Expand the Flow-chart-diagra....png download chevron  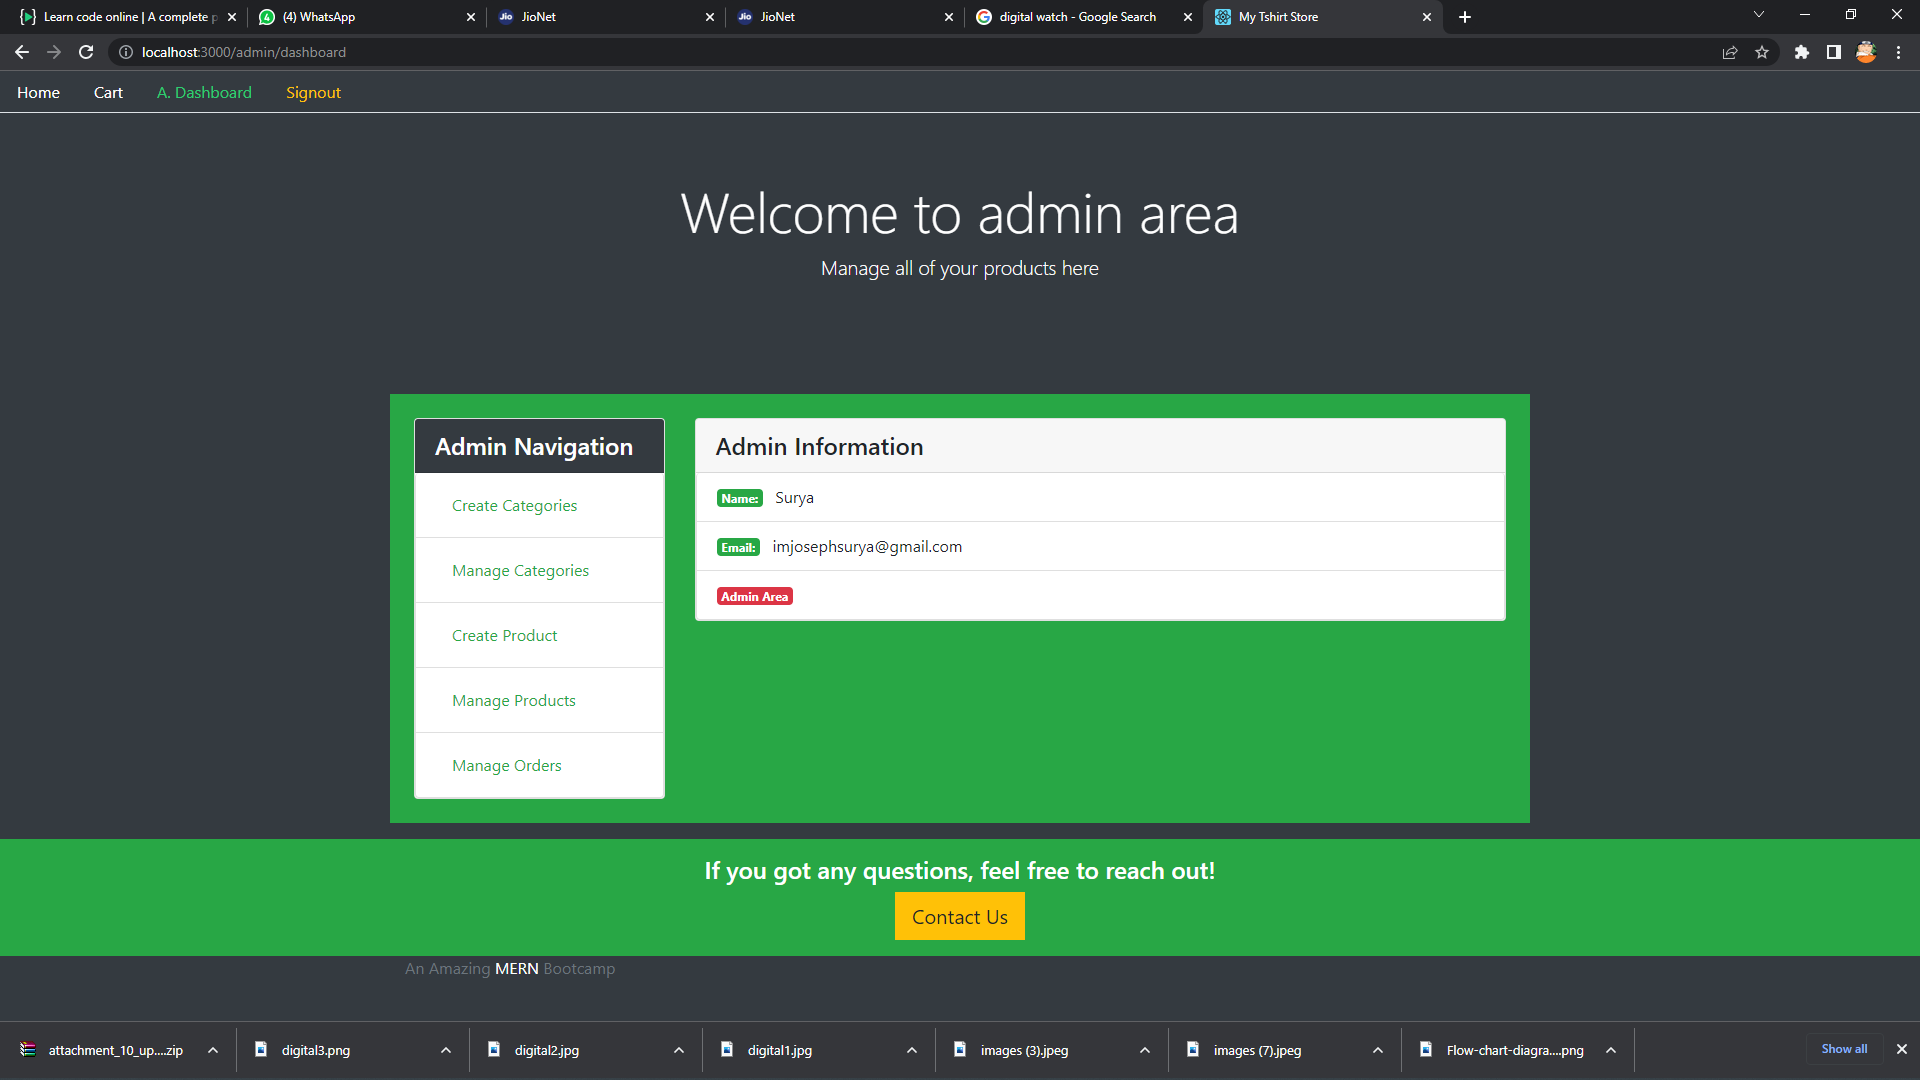pos(1611,1050)
